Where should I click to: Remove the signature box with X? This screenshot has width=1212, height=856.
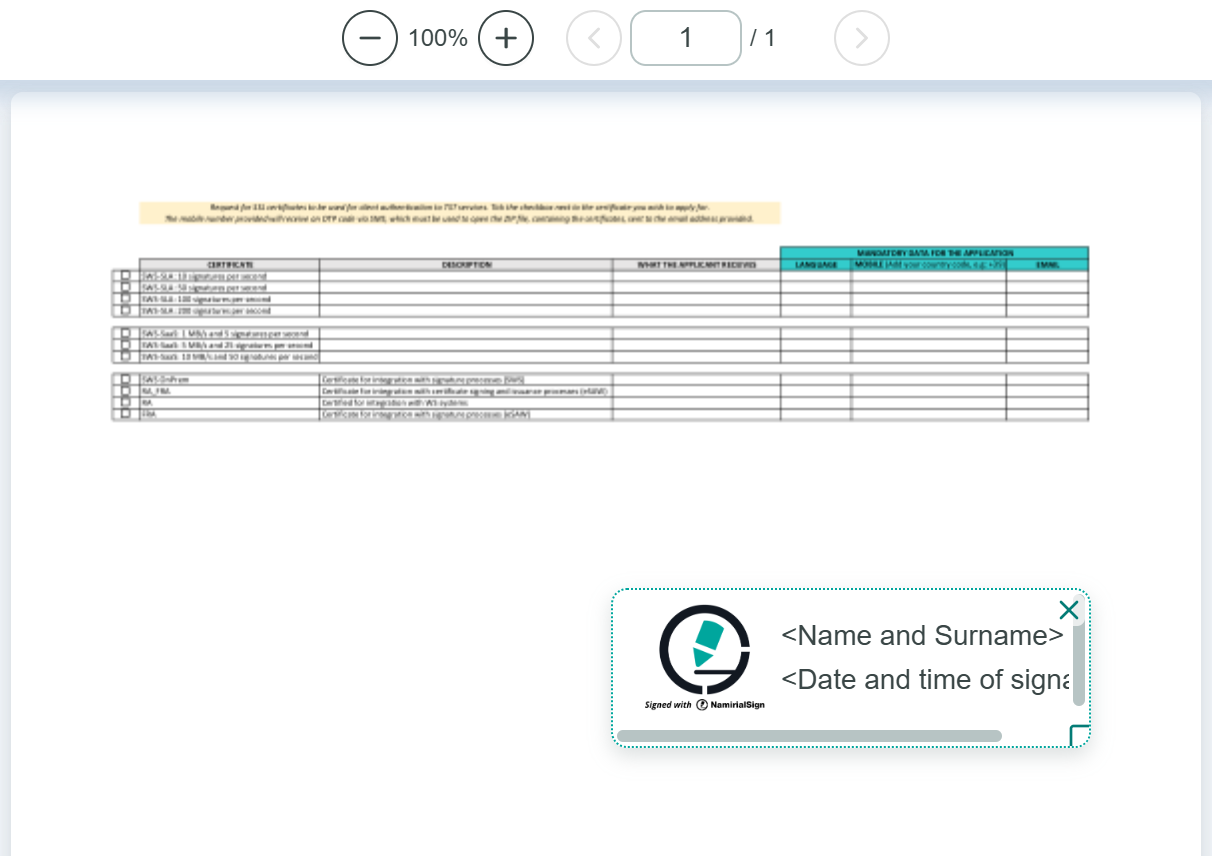[1068, 610]
